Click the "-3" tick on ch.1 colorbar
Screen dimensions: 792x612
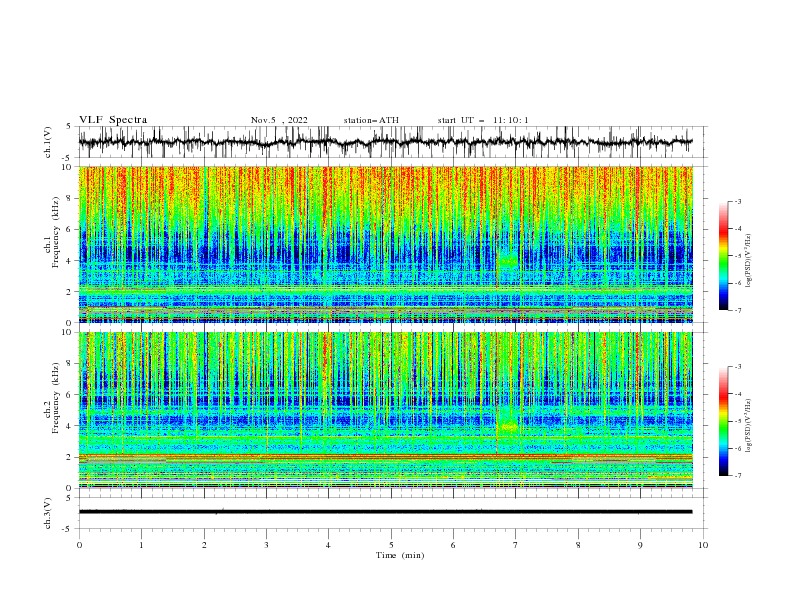(x=738, y=201)
